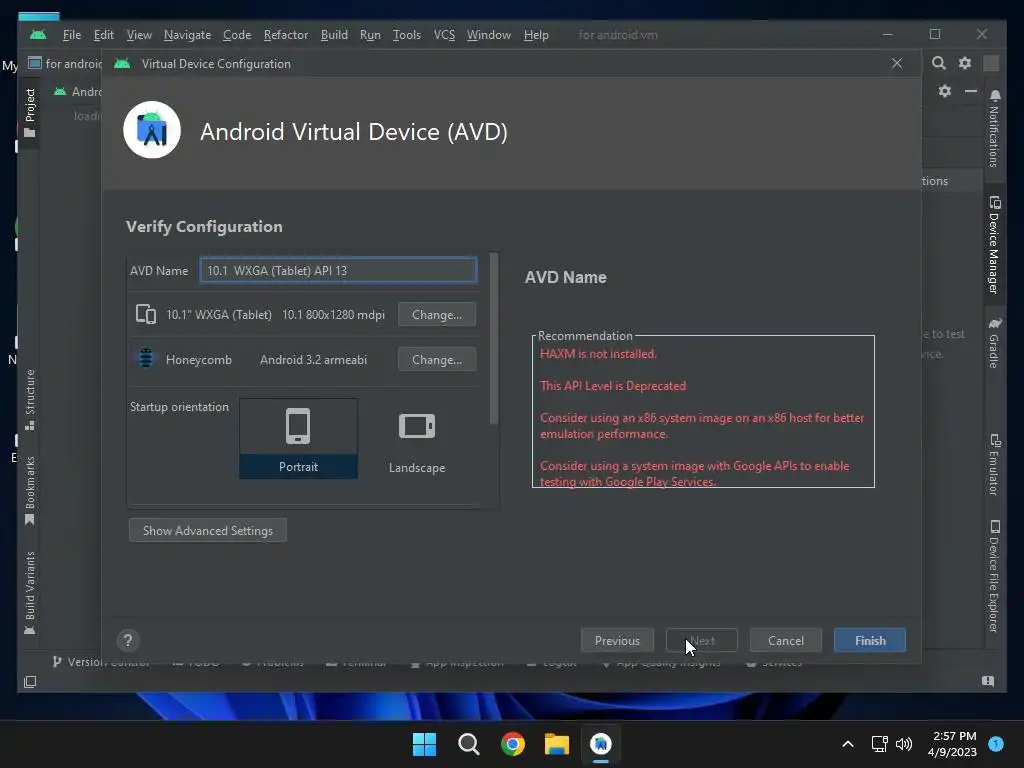This screenshot has height=768, width=1024.
Task: Click the tablet device icon in device row
Action: [146, 315]
